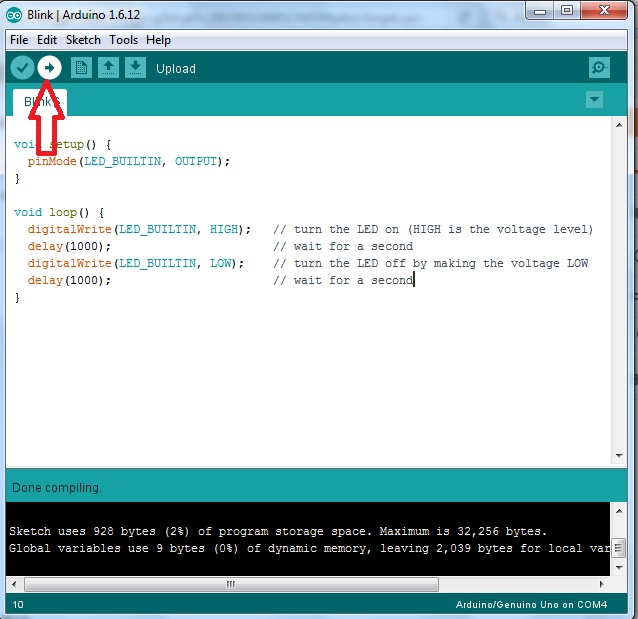Click editor scrollbar down arrow
Image resolution: width=638 pixels, height=619 pixels.
(x=619, y=456)
